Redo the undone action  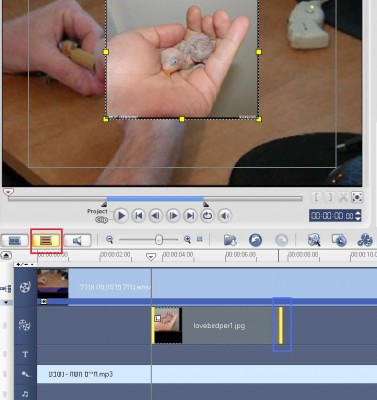pos(281,240)
